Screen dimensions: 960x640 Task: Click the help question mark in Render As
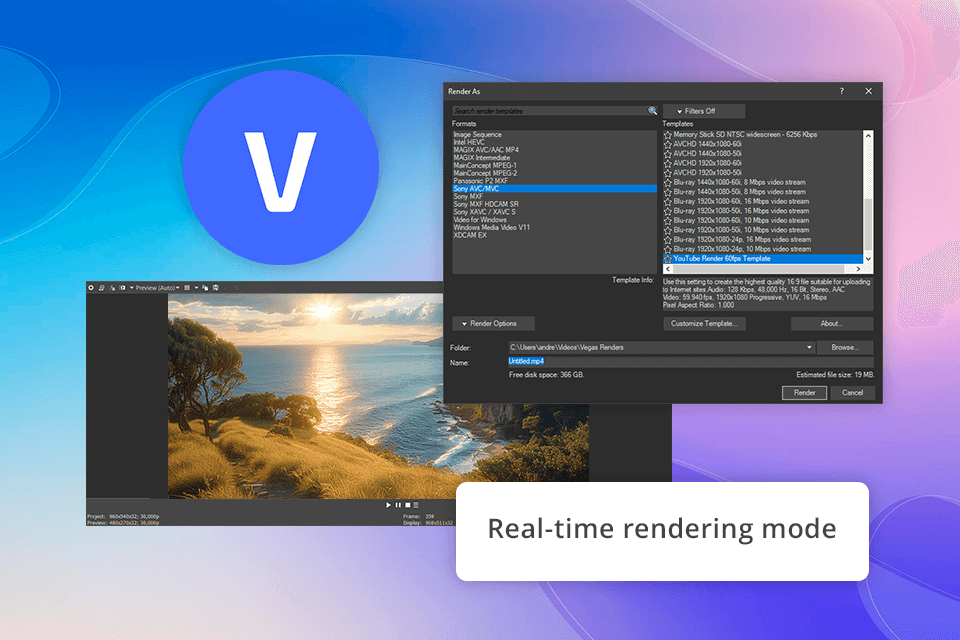tap(842, 91)
